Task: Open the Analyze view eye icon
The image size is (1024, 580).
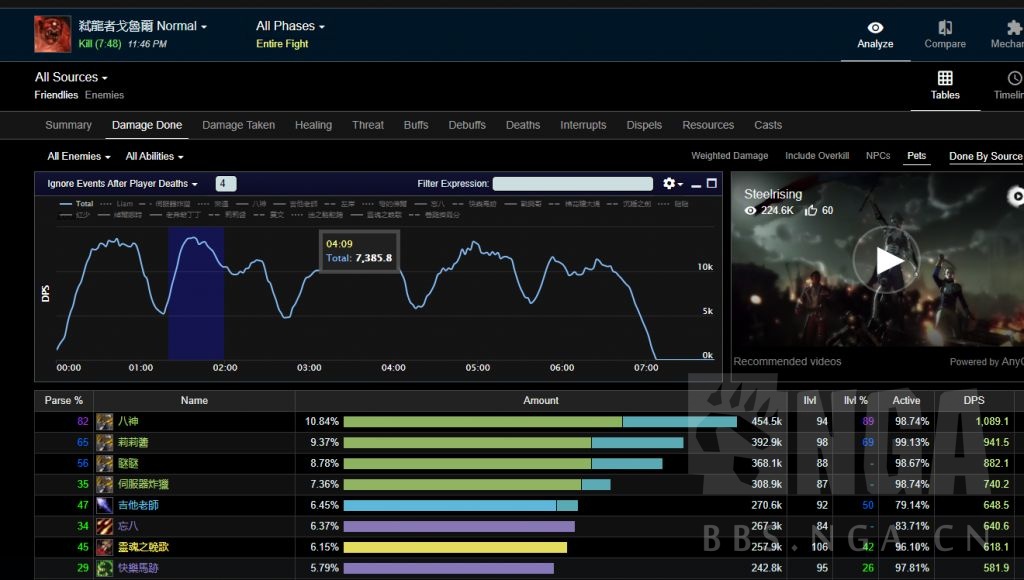Action: [x=875, y=28]
